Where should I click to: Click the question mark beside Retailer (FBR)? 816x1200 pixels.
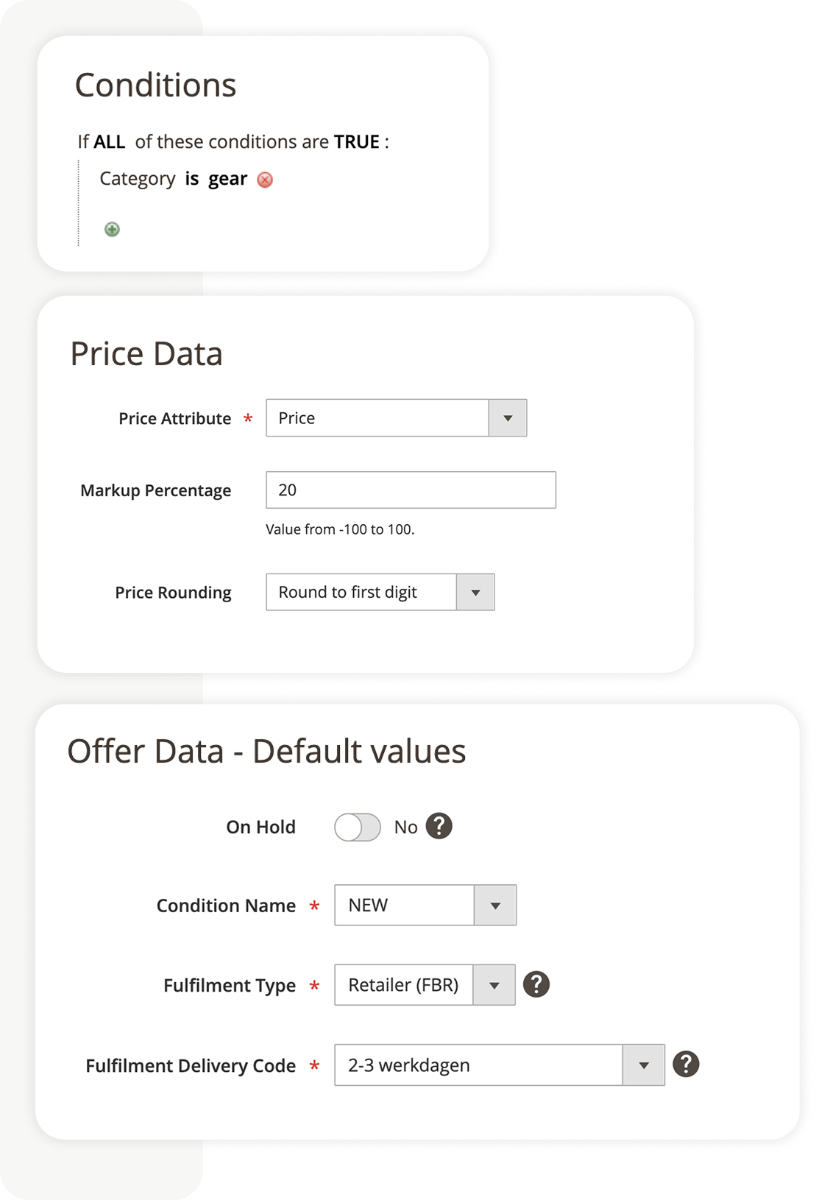pyautogui.click(x=537, y=985)
